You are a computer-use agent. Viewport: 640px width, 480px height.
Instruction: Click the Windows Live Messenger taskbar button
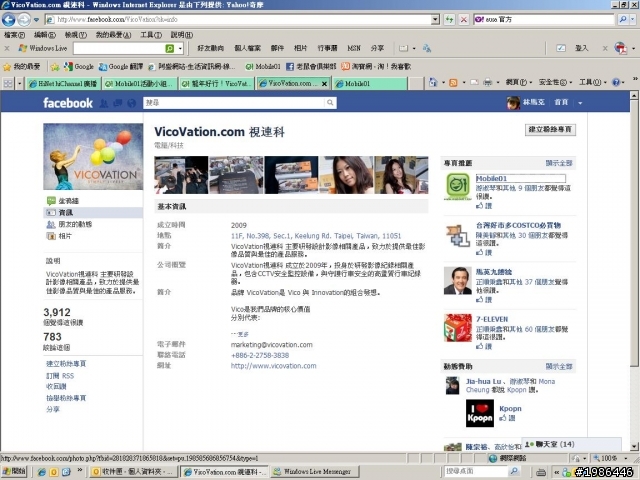pos(315,472)
